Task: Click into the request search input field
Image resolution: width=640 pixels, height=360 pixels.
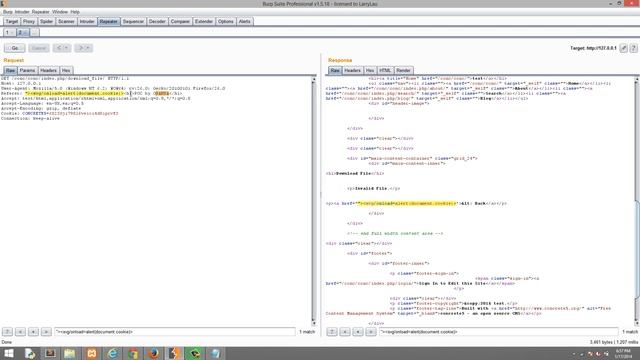Action: coord(175,332)
